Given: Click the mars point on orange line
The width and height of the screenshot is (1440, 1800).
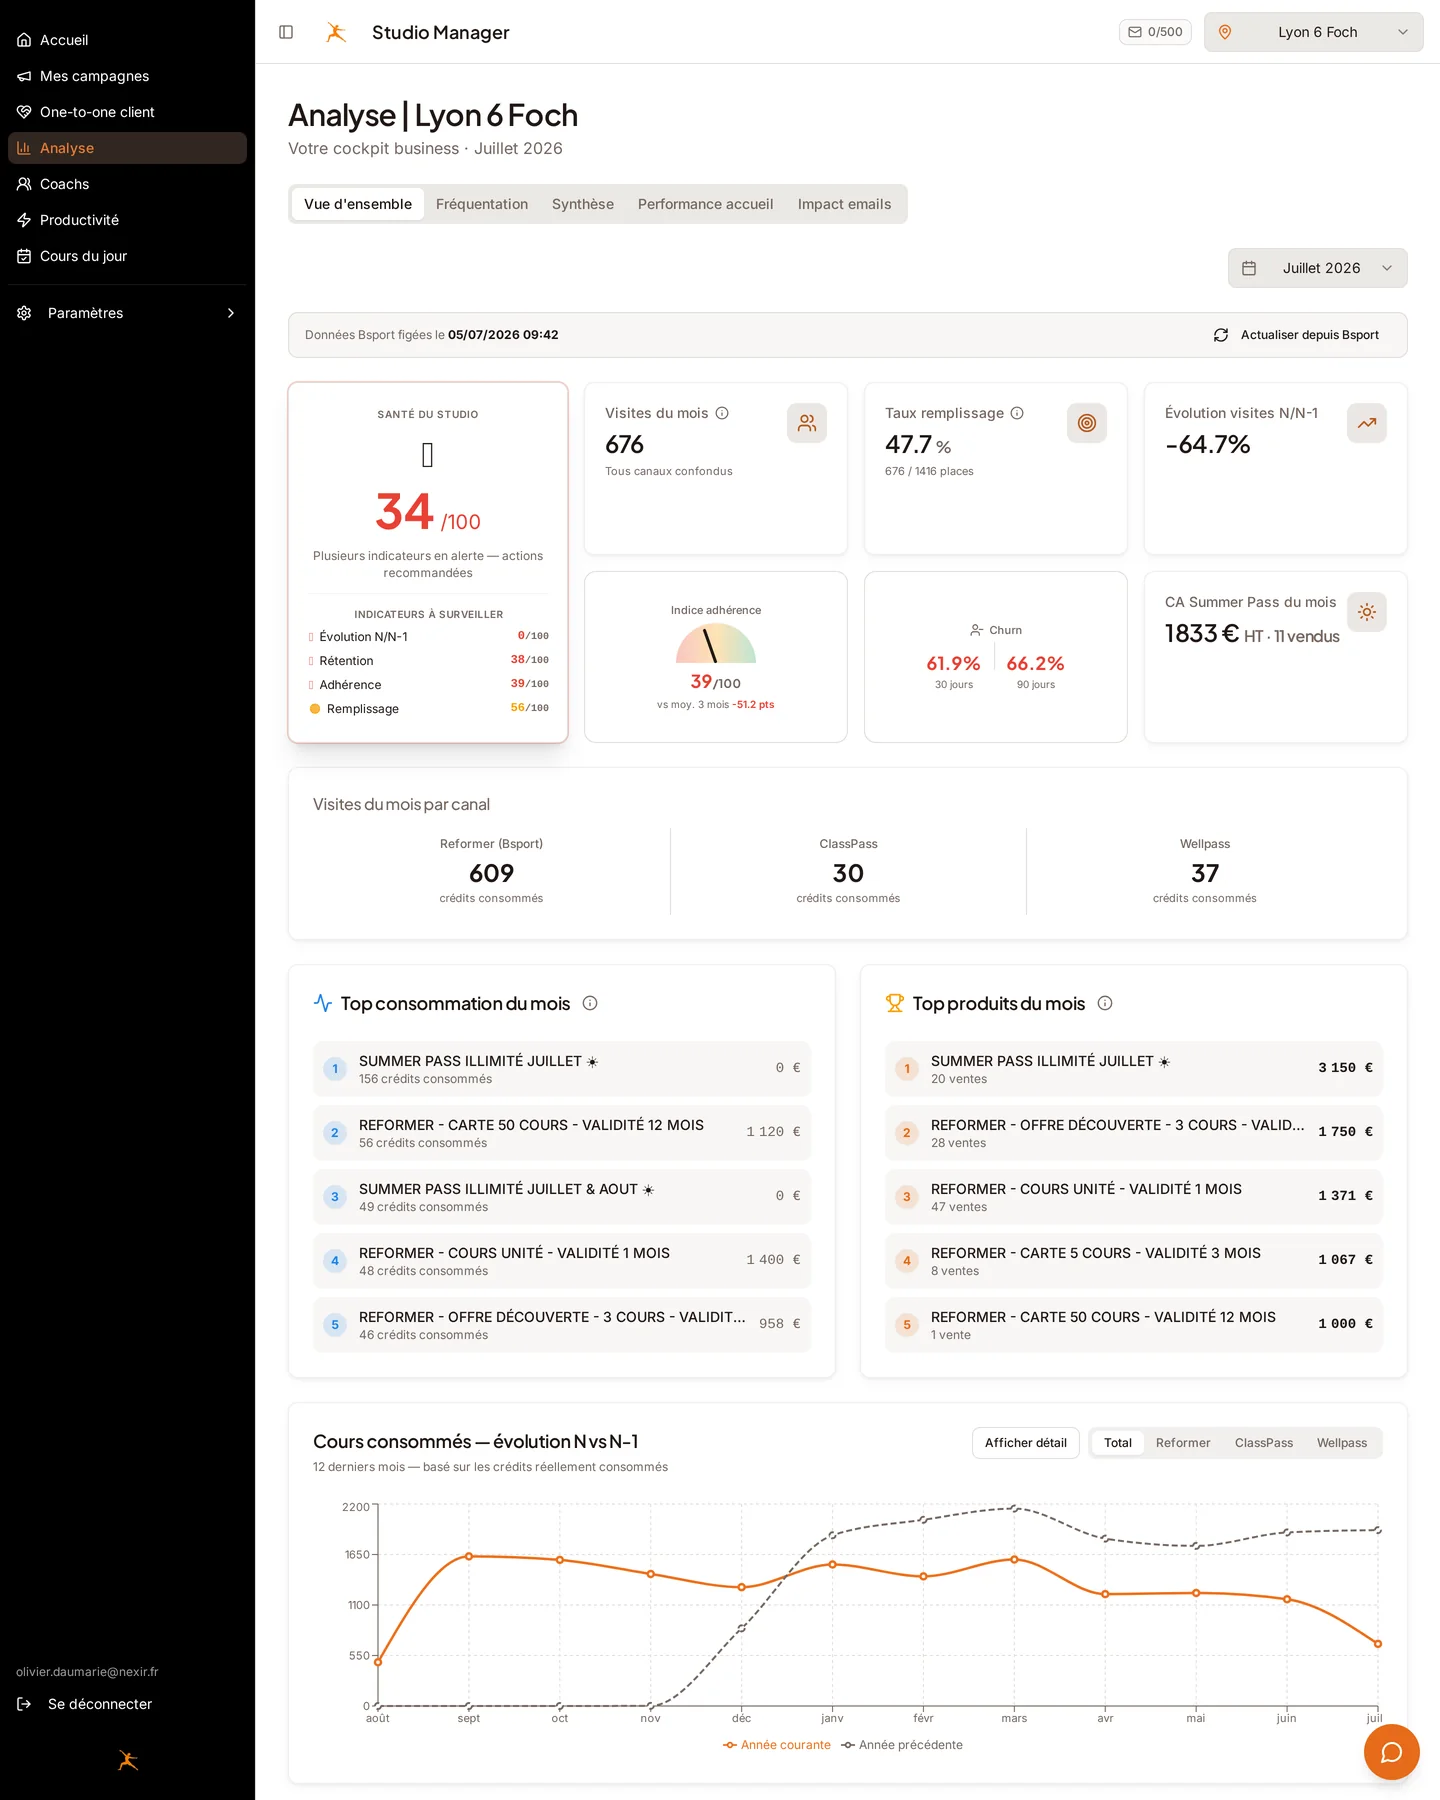Looking at the screenshot, I should coord(1014,1559).
